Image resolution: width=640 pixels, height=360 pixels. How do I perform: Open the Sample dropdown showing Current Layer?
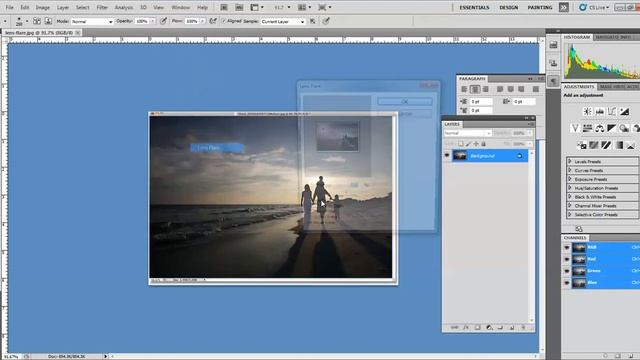coord(283,21)
